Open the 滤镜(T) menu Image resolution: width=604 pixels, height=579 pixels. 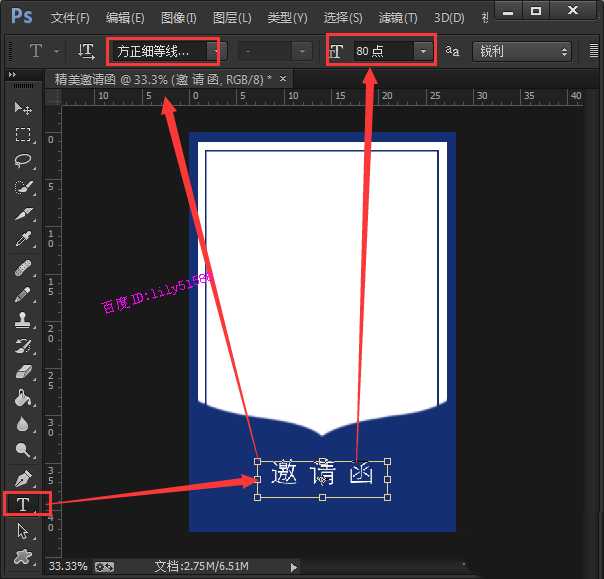398,18
